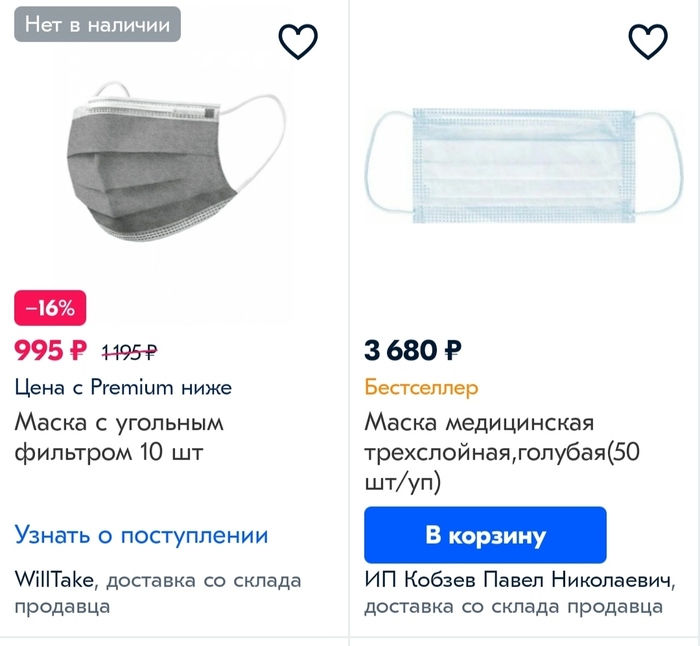
Task: Click 'Узнать о поступлении' link
Action: click(141, 535)
